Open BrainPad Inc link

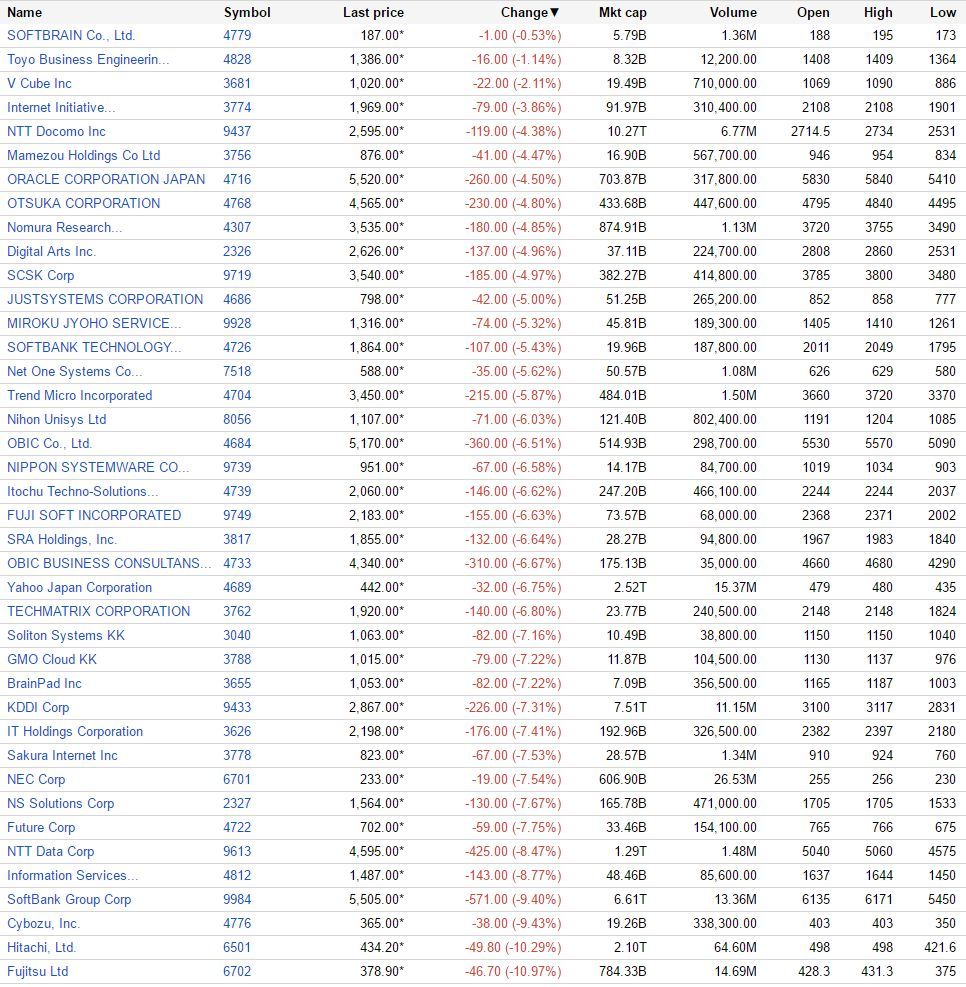pos(44,683)
